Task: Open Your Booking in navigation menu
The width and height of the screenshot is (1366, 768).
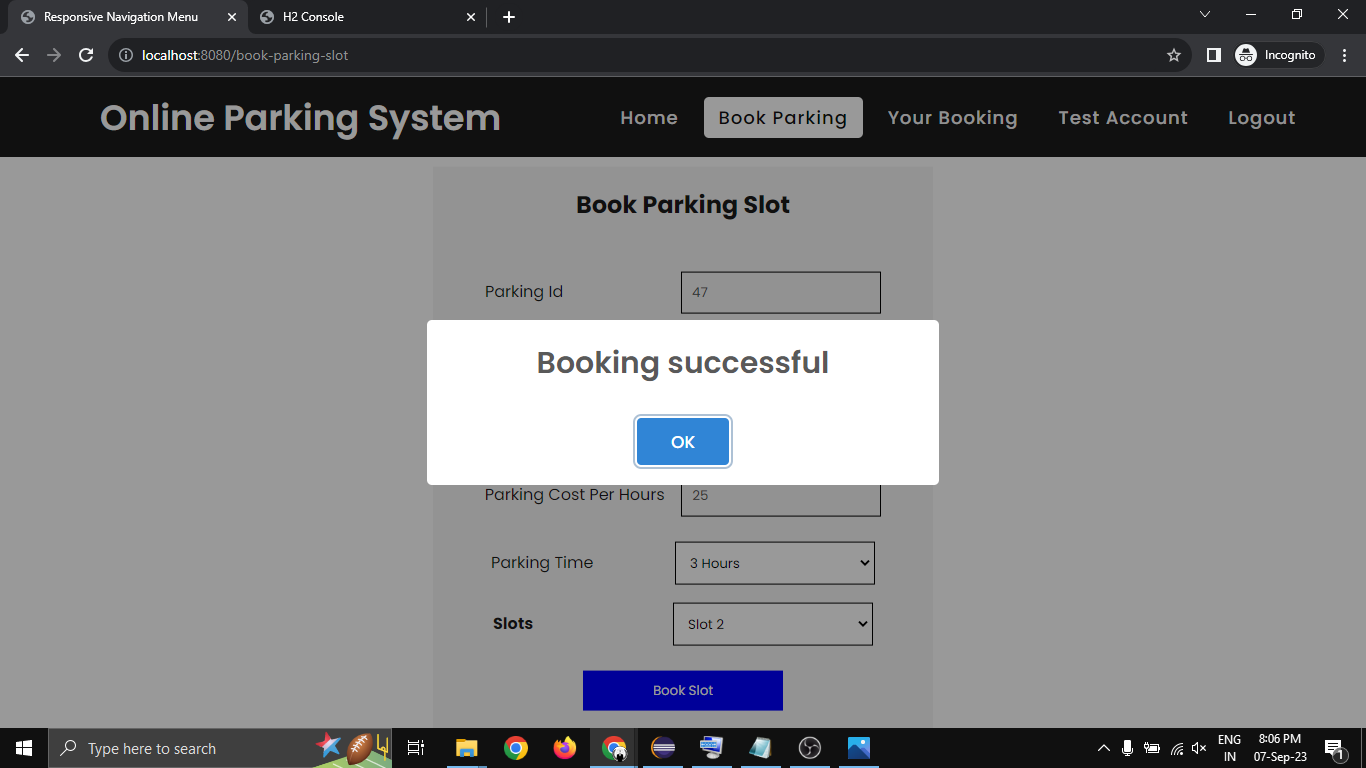Action: click(x=952, y=118)
